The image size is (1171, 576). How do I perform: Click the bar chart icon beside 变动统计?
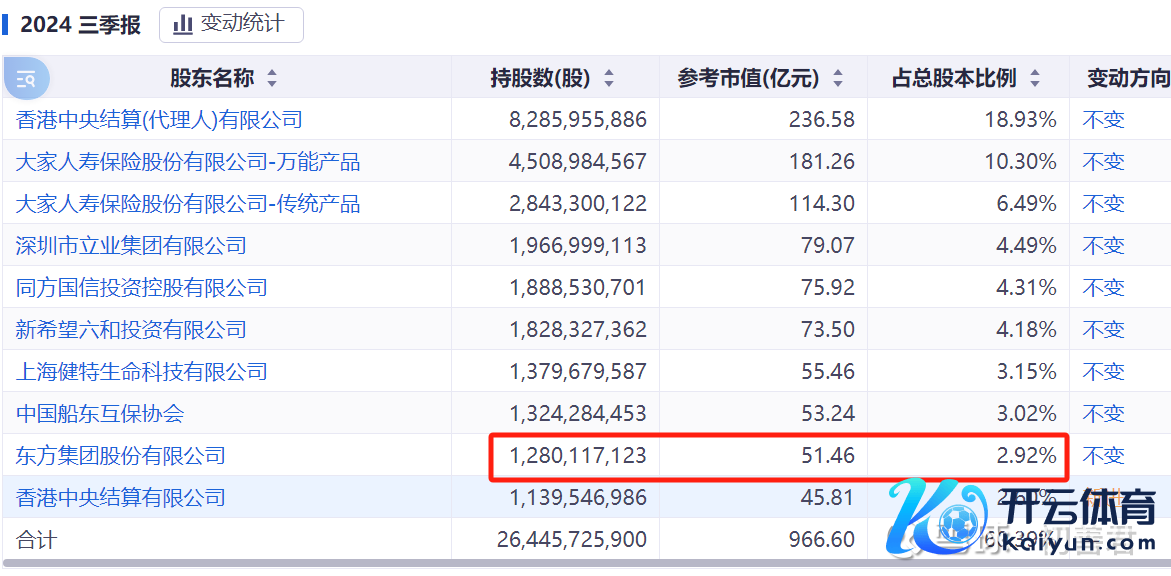183,25
